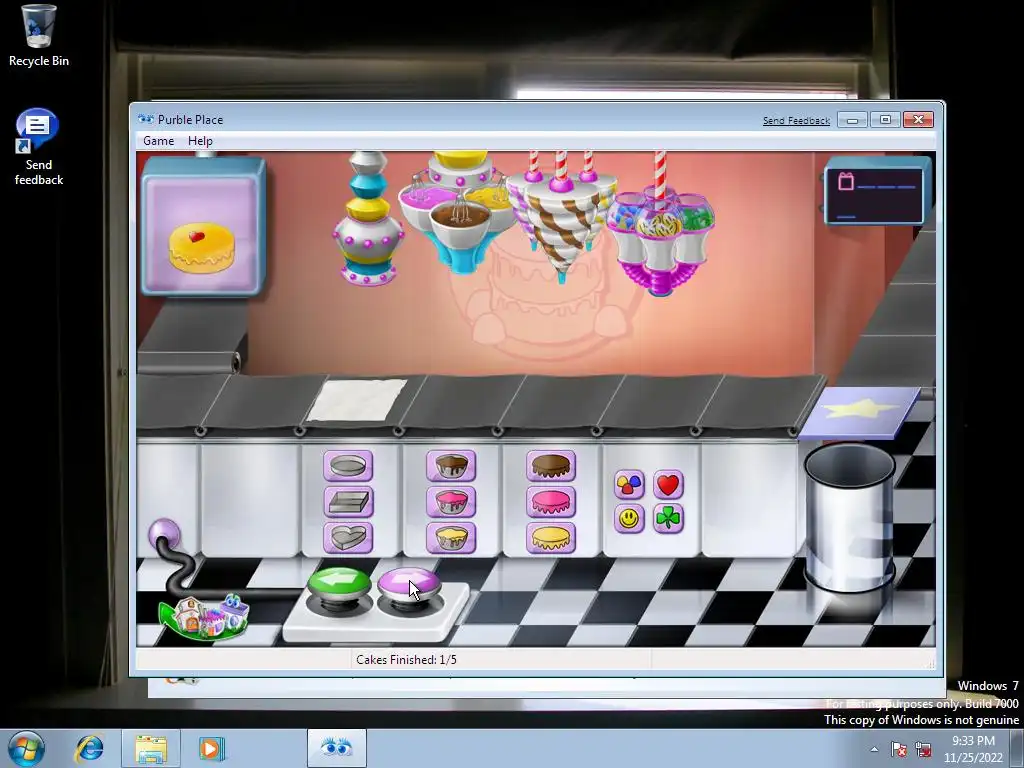Open the Windows Start menu orb
The height and width of the screenshot is (768, 1024).
click(x=25, y=748)
